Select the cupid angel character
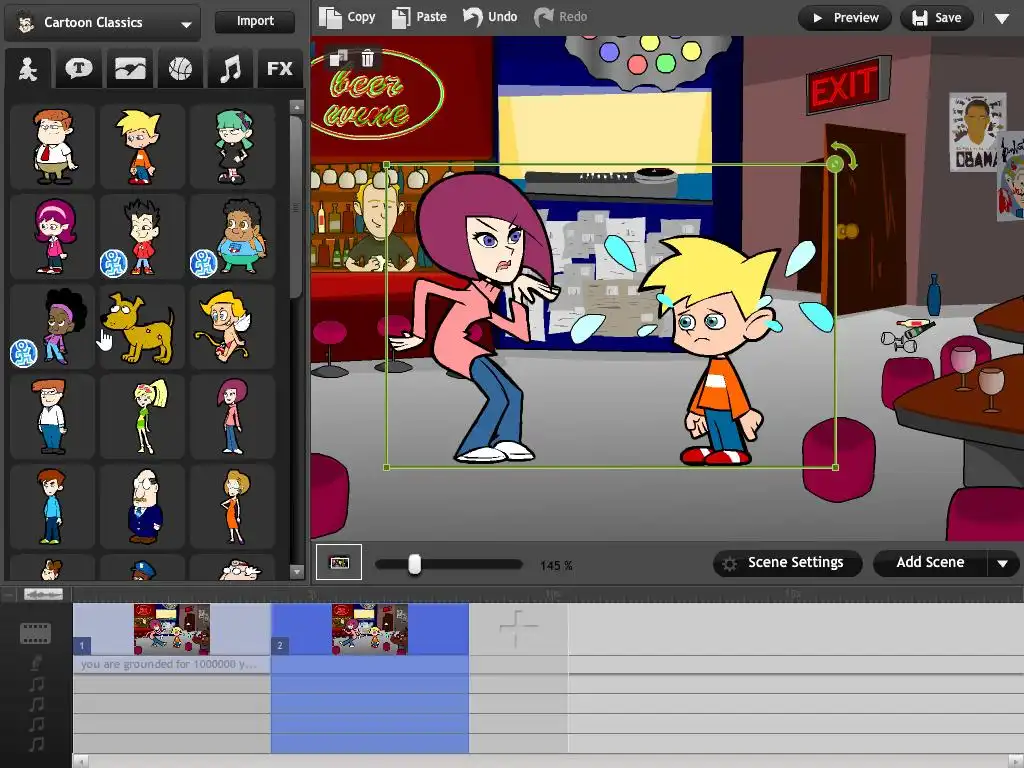The image size is (1024, 768). pyautogui.click(x=232, y=327)
